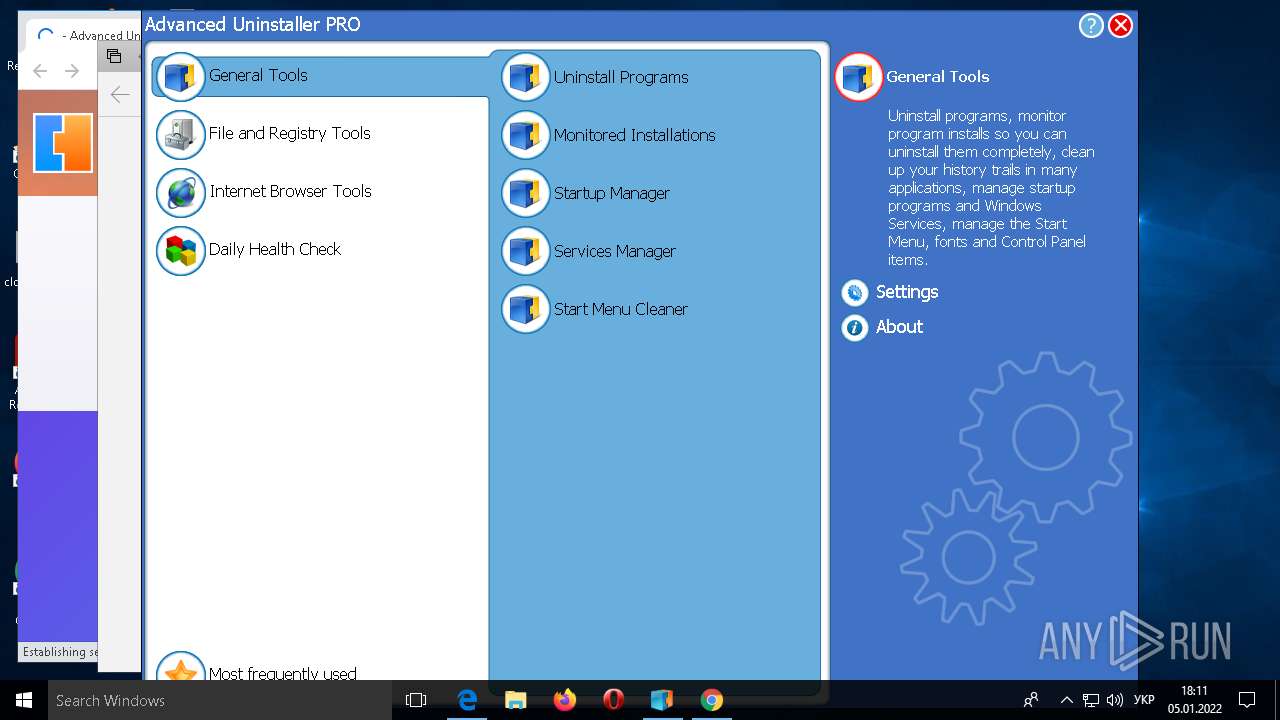Select General Tools menu label

click(x=258, y=75)
